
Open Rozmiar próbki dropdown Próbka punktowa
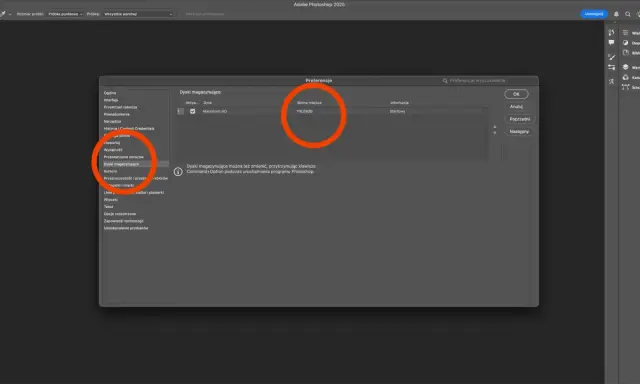pyautogui.click(x=65, y=14)
